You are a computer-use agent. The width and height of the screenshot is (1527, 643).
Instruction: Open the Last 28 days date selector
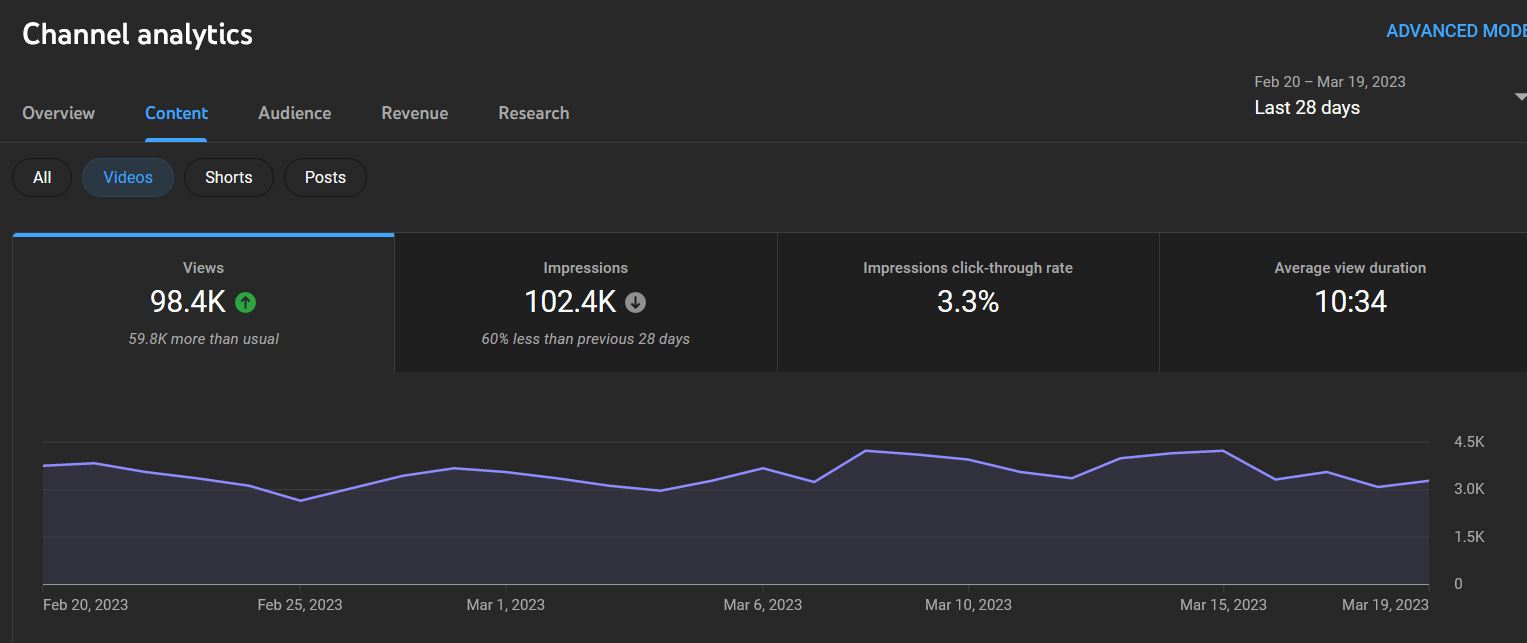[x=1306, y=107]
